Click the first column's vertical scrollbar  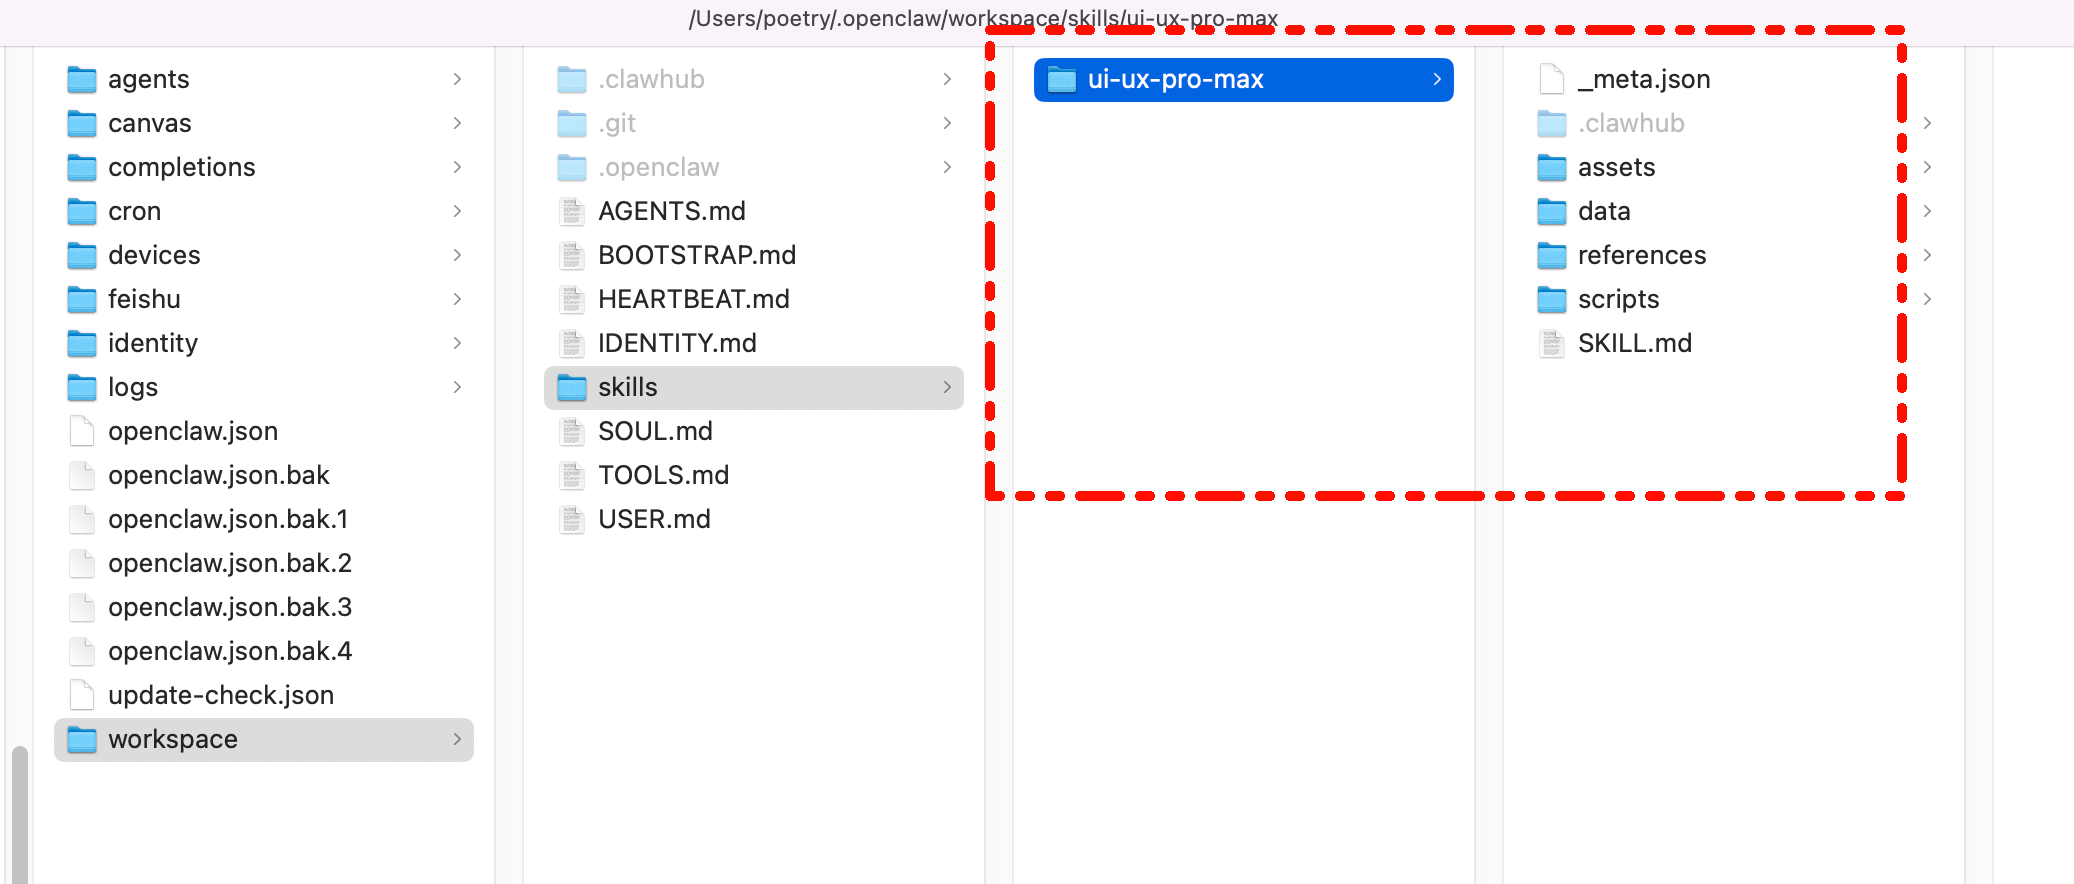[x=19, y=814]
